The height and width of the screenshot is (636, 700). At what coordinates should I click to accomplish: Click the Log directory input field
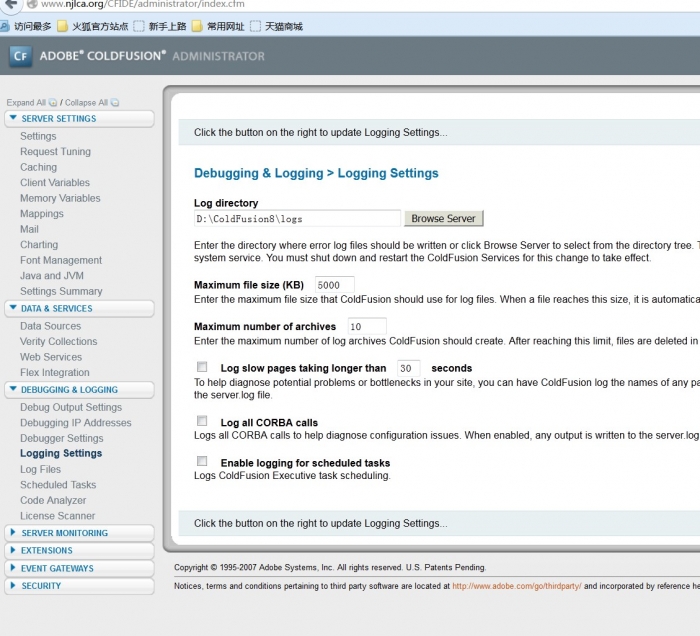297,219
